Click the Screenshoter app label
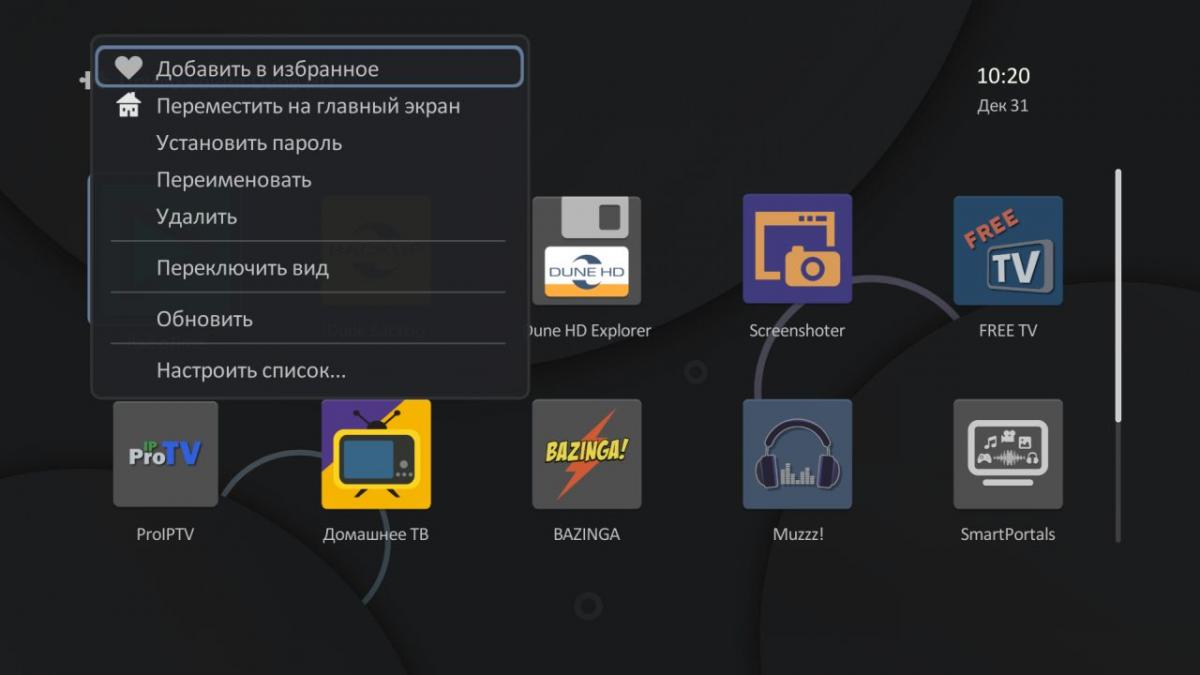This screenshot has height=675, width=1200. tap(797, 330)
